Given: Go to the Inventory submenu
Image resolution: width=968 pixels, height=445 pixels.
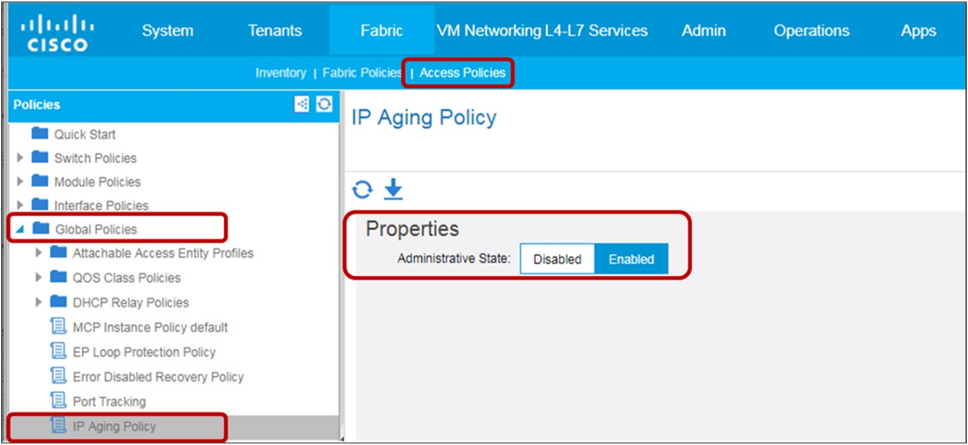Looking at the screenshot, I should point(281,73).
